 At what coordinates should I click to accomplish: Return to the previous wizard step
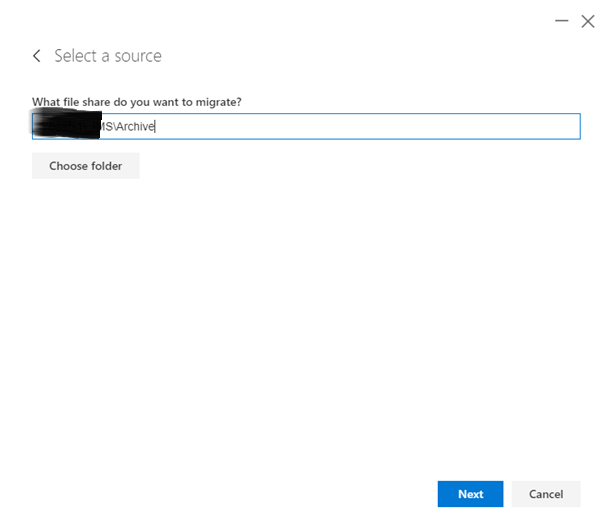37,56
